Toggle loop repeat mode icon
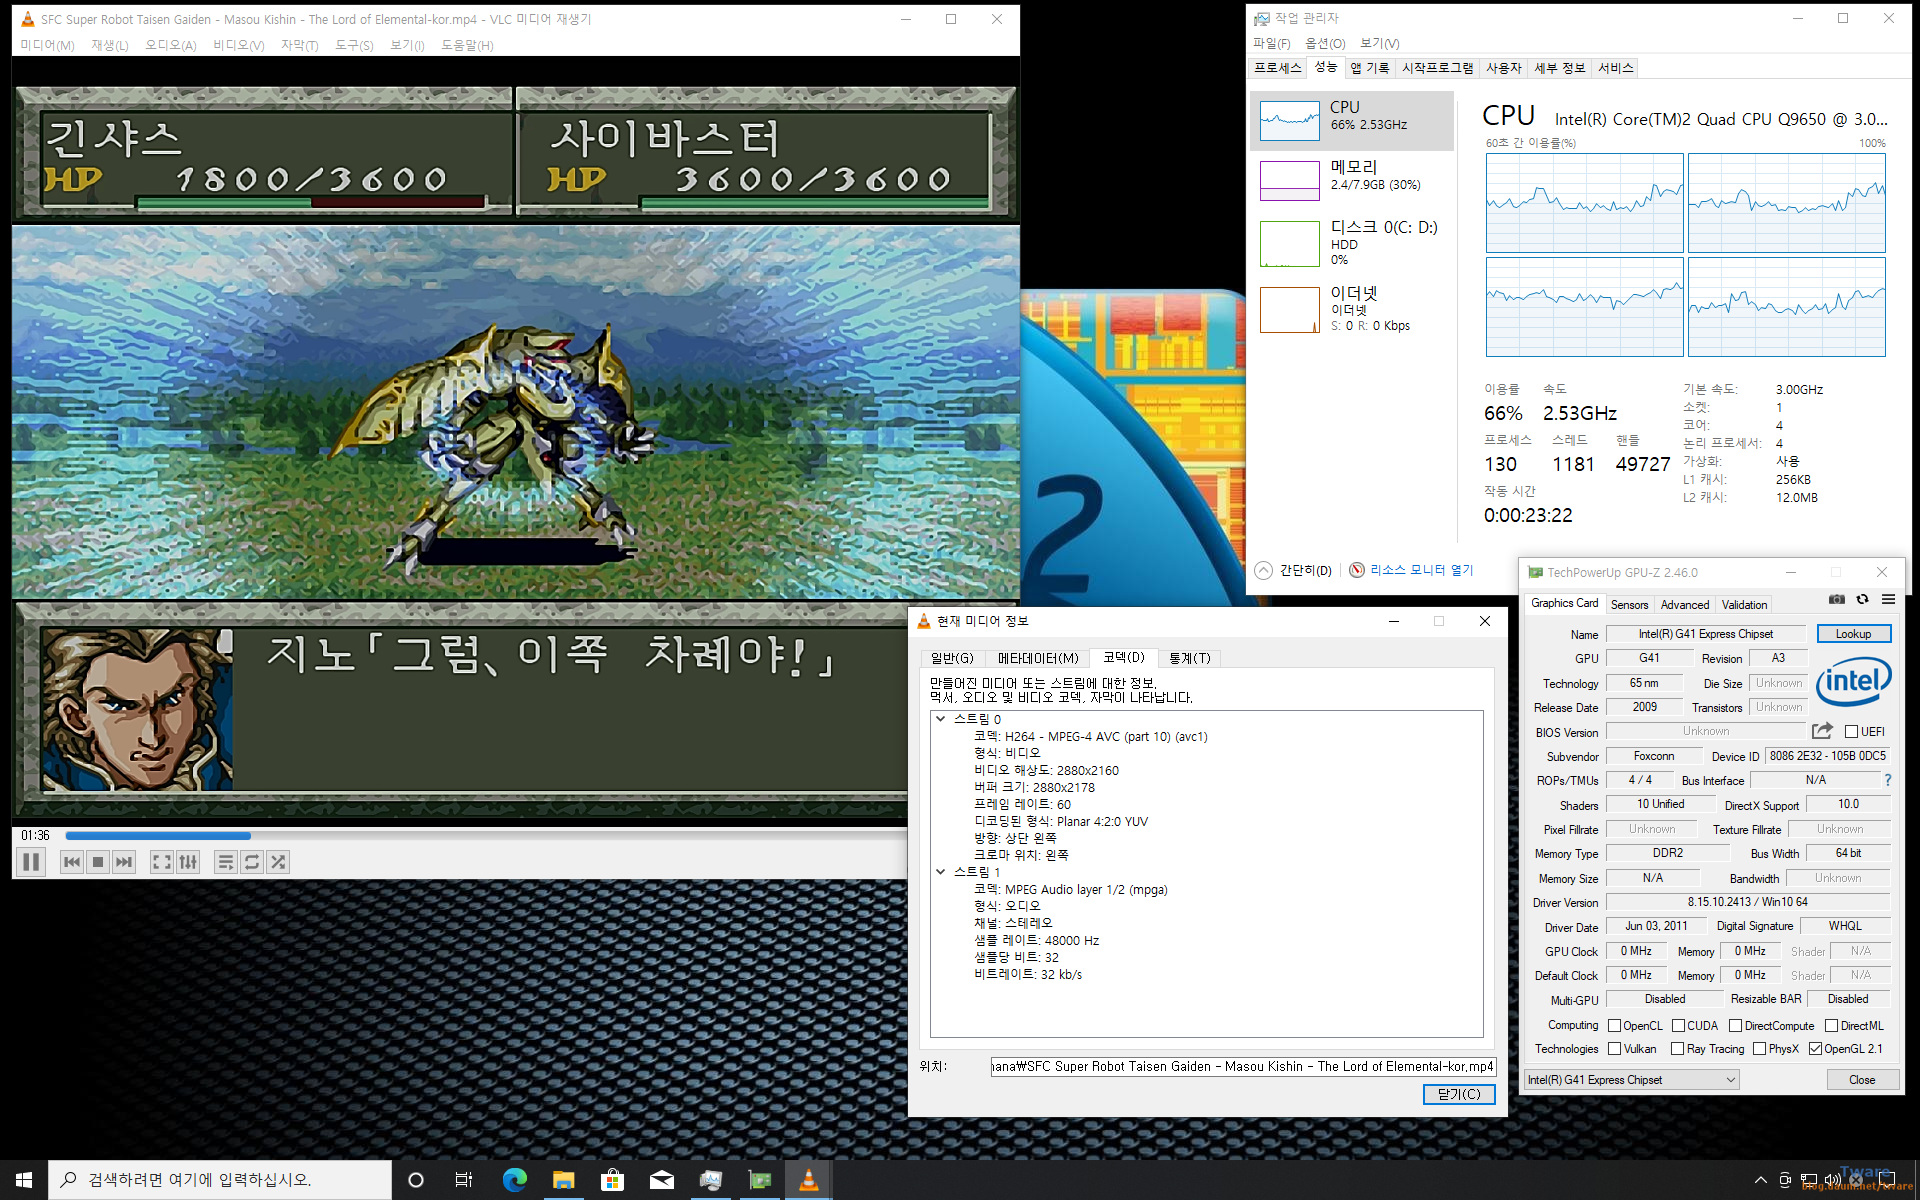 pyautogui.click(x=252, y=862)
